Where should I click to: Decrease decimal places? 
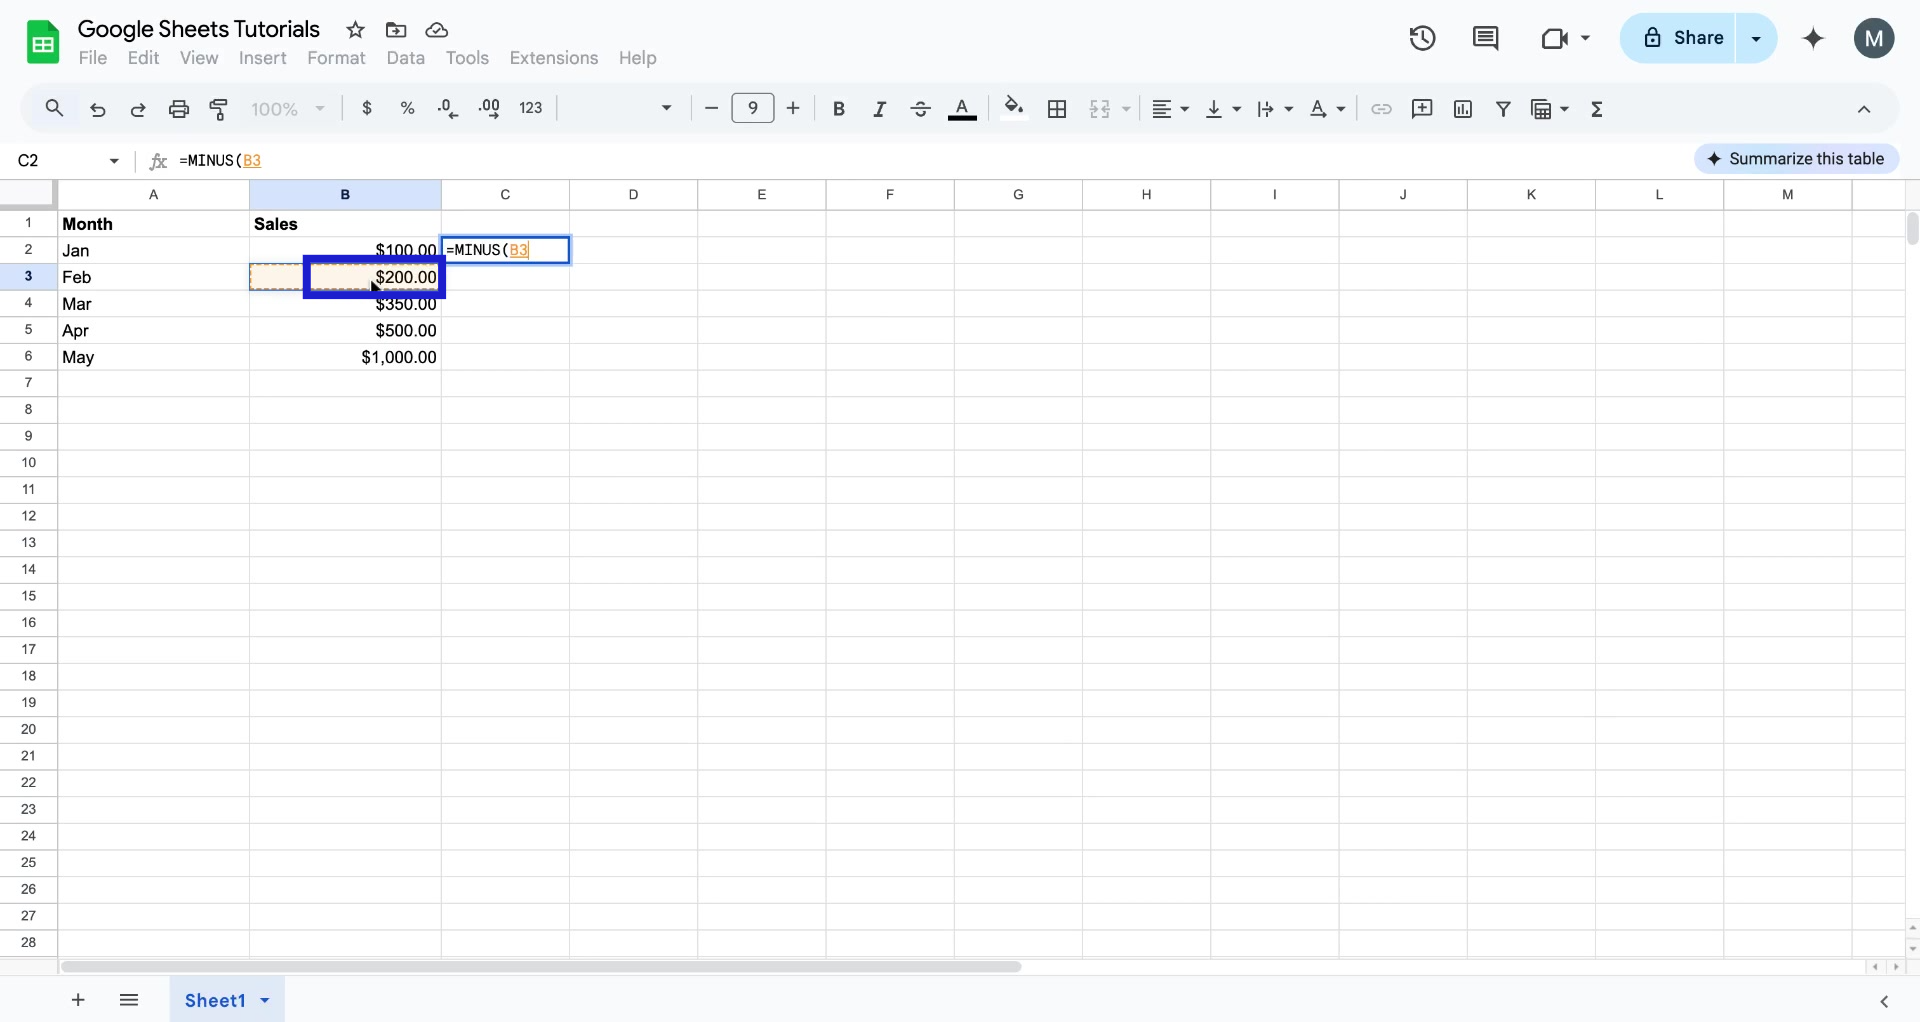(448, 109)
